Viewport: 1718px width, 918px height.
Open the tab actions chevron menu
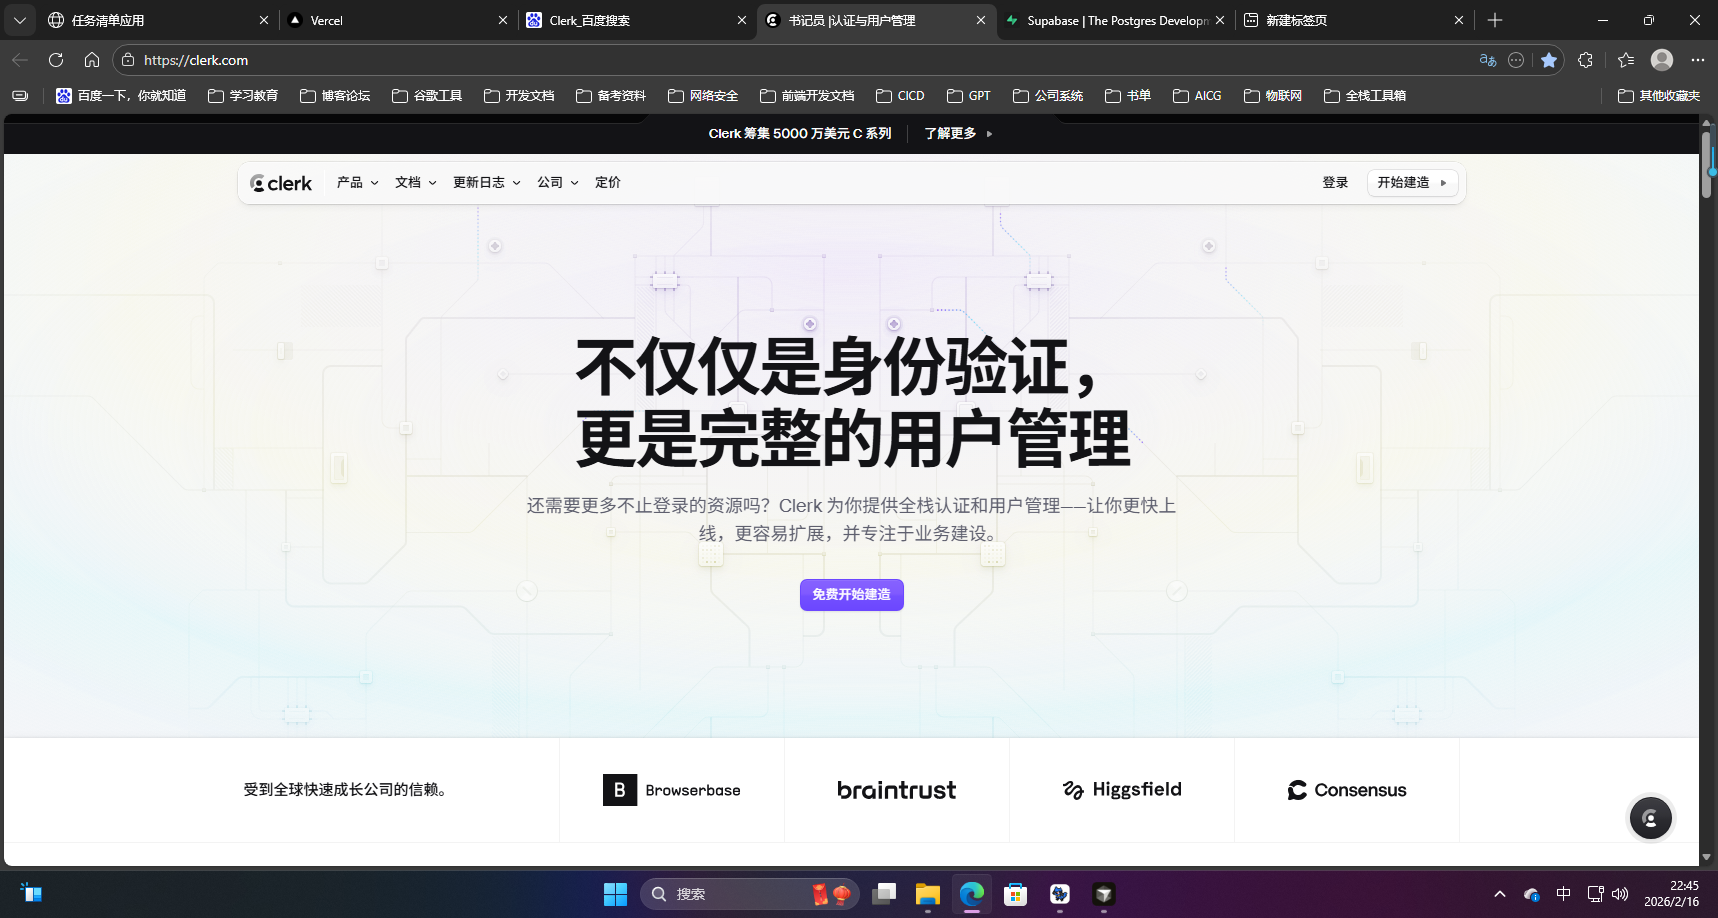click(20, 20)
